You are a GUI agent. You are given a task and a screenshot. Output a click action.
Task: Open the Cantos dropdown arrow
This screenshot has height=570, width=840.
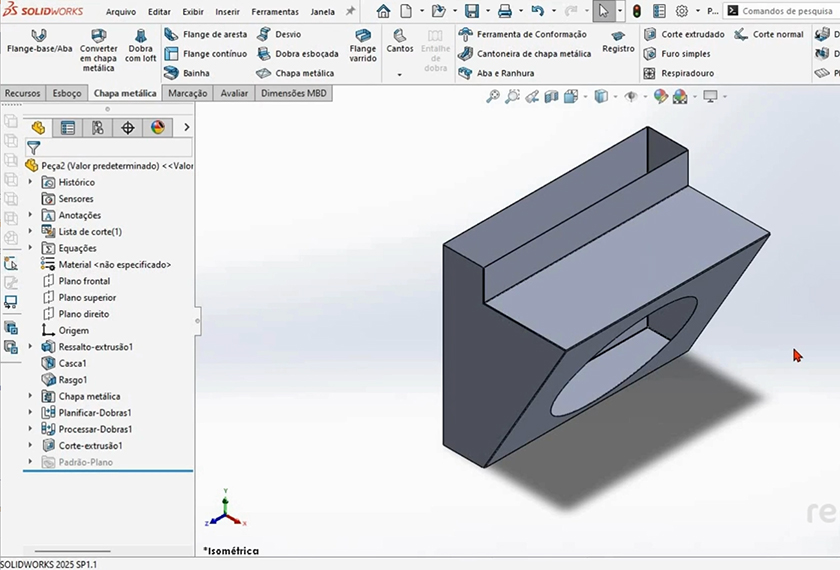[399, 75]
